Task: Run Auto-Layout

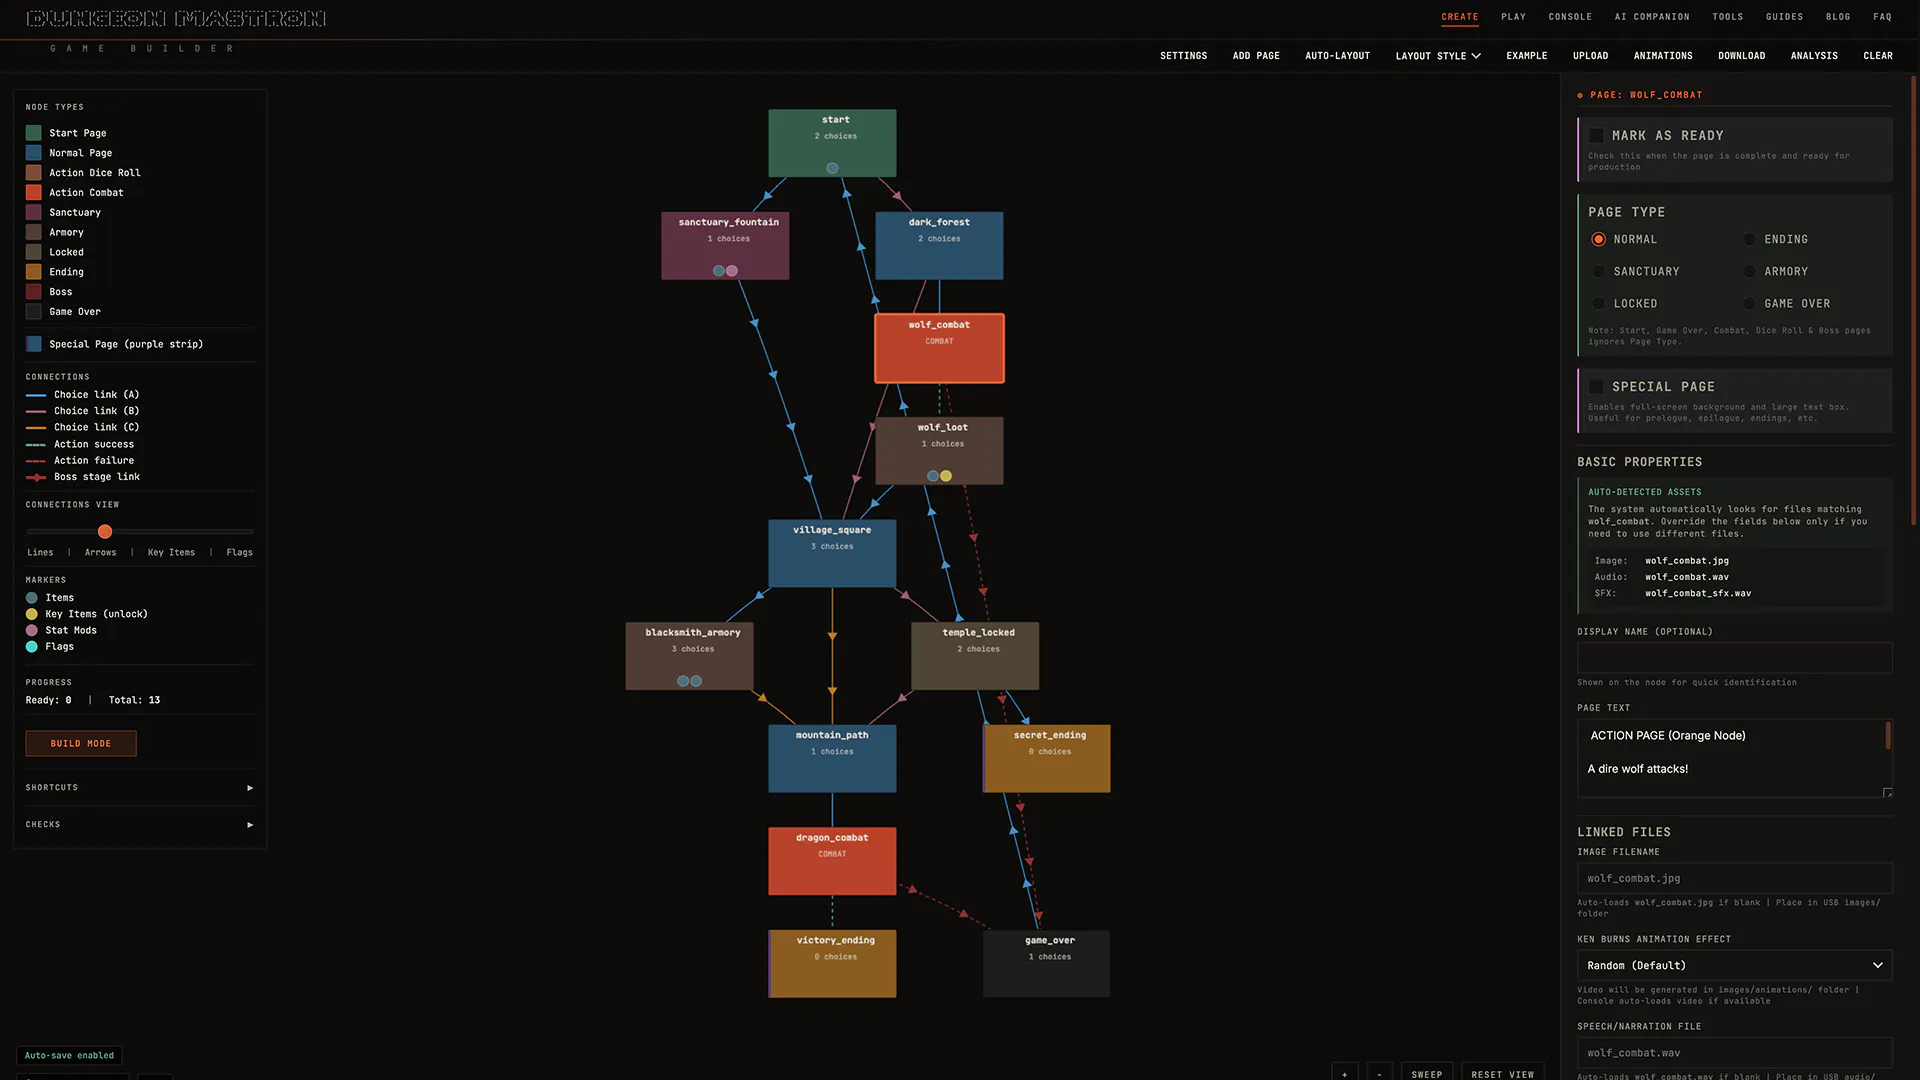Action: tap(1337, 56)
